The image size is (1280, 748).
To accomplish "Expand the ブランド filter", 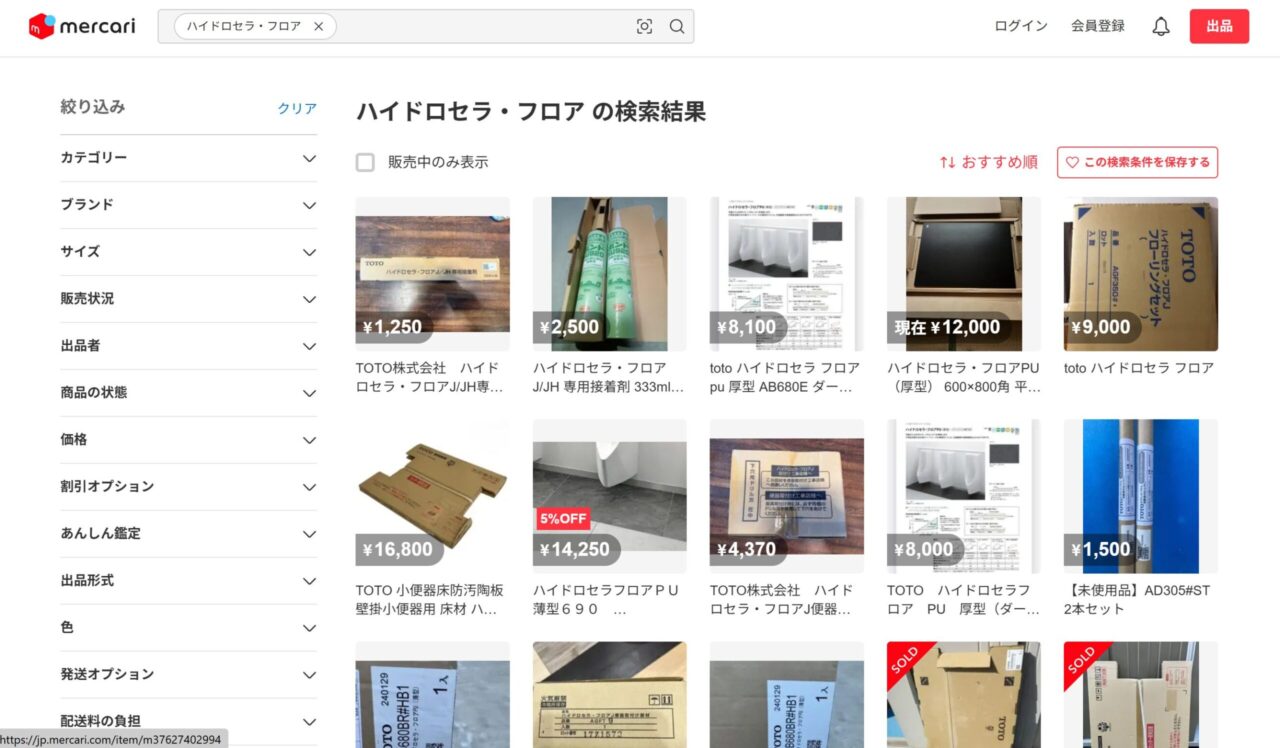I will (x=188, y=205).
